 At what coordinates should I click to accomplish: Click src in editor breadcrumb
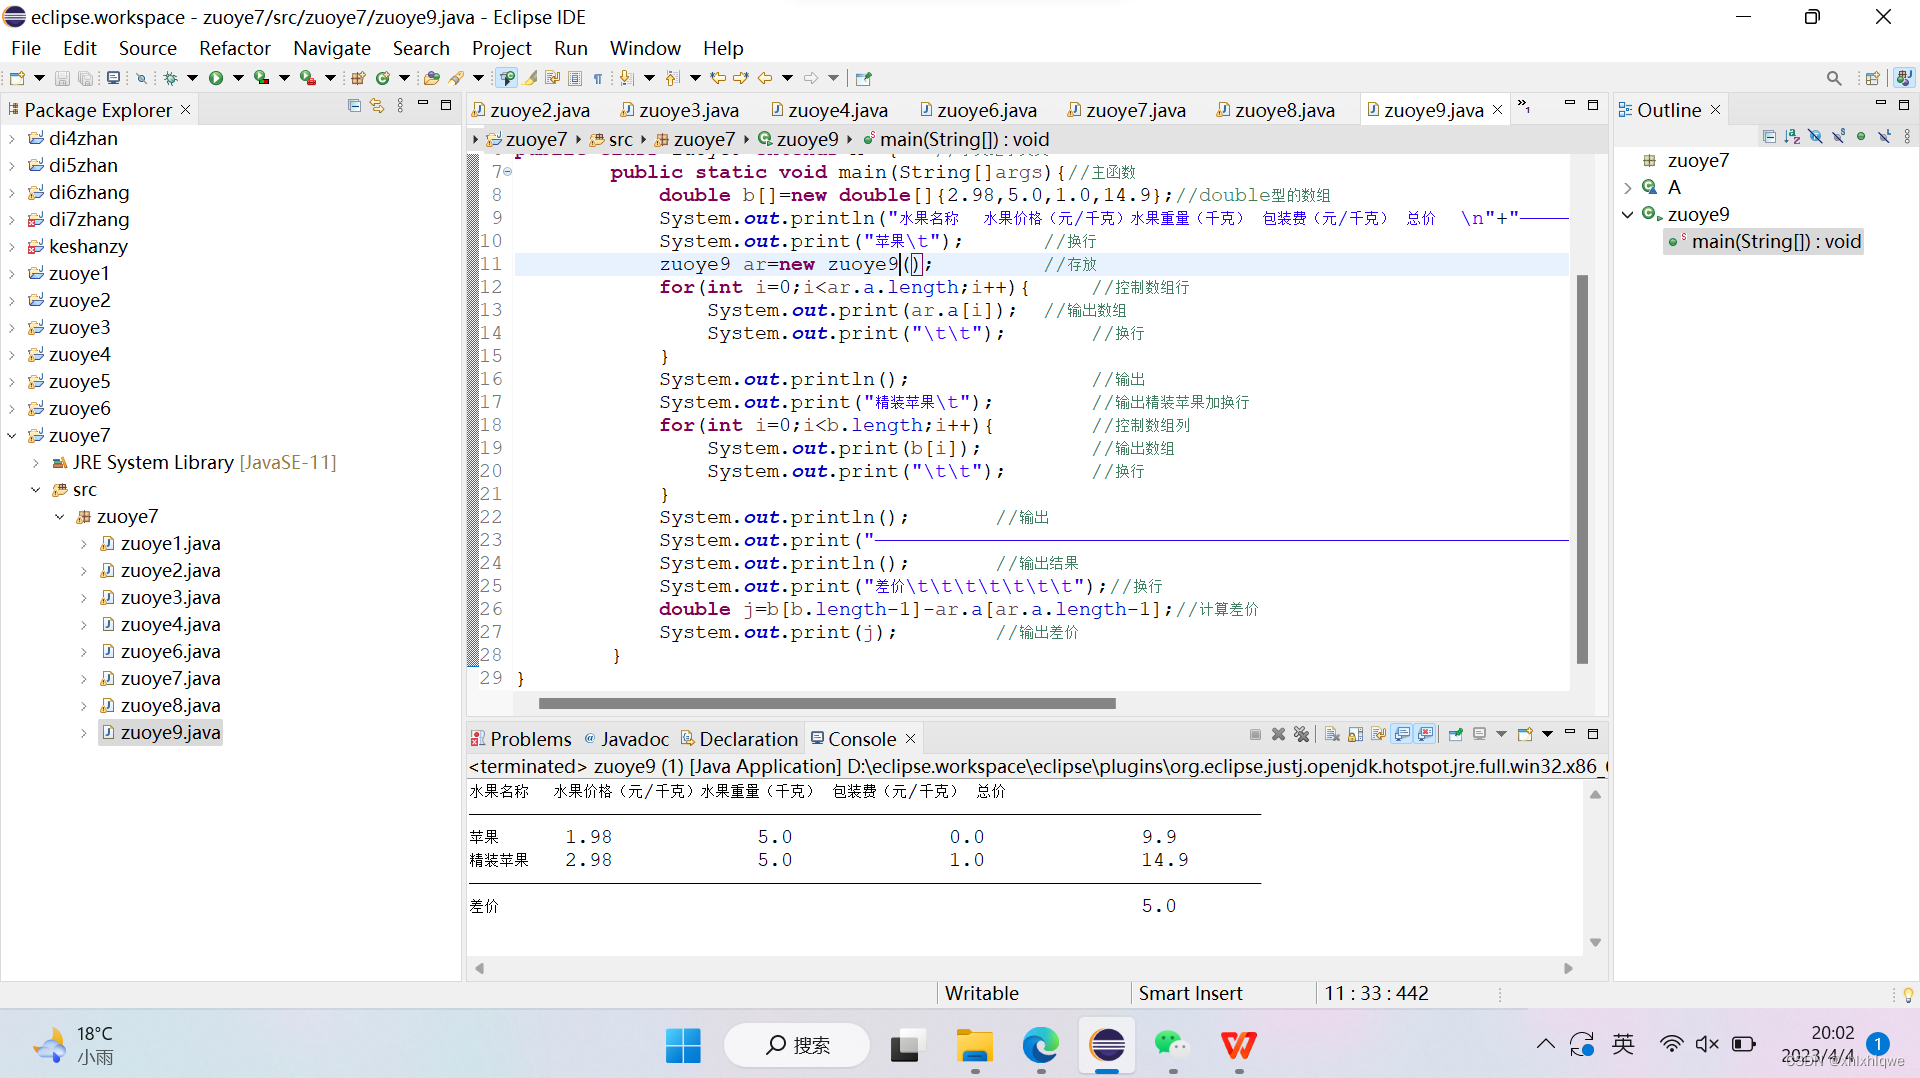[611, 140]
